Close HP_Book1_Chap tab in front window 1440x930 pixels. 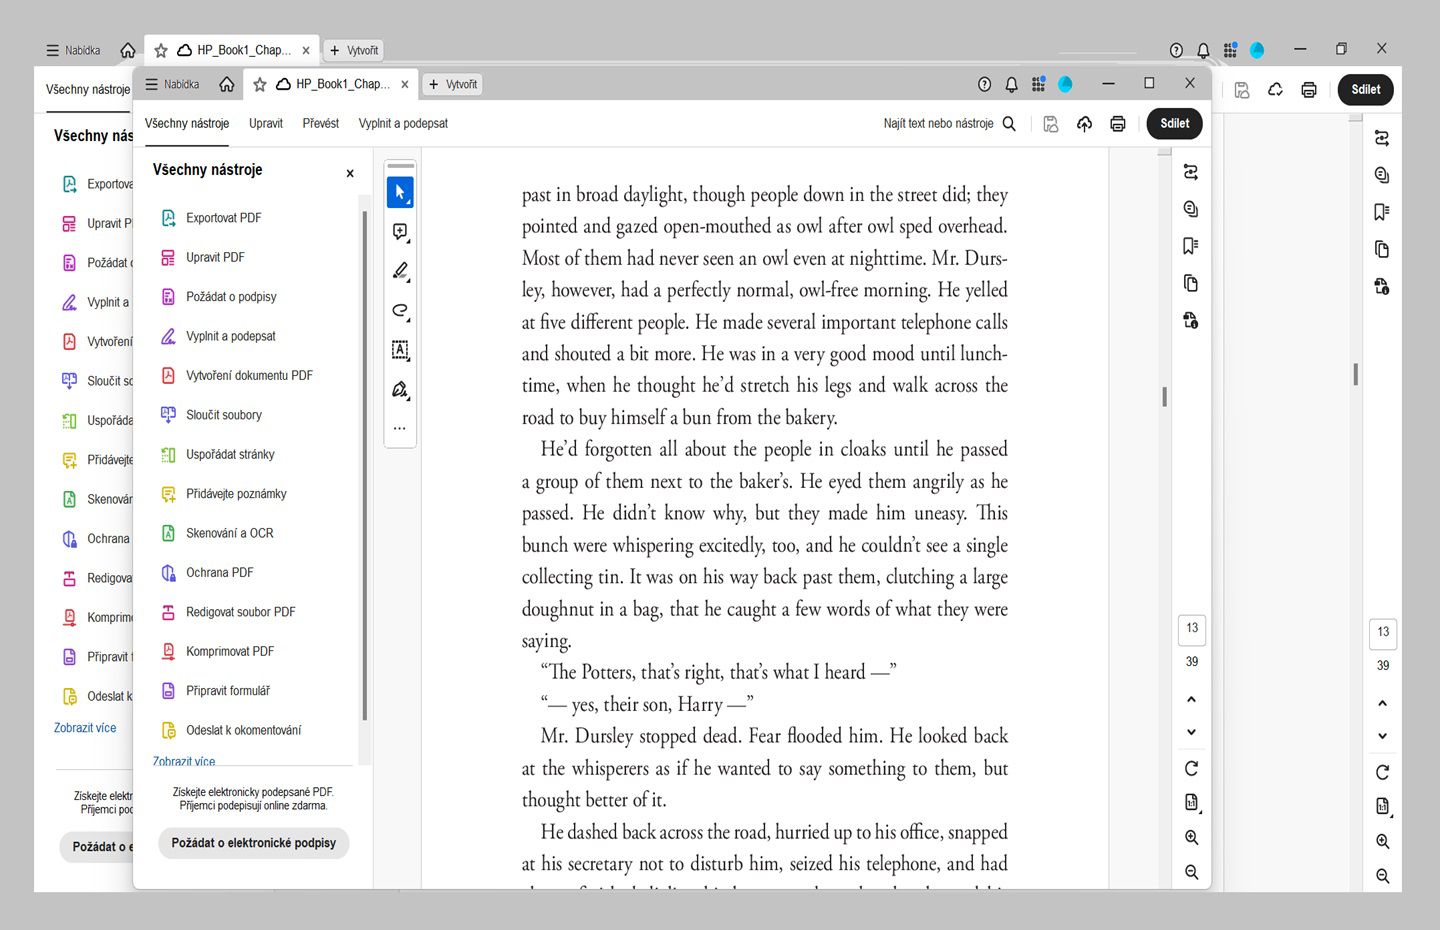tap(405, 84)
